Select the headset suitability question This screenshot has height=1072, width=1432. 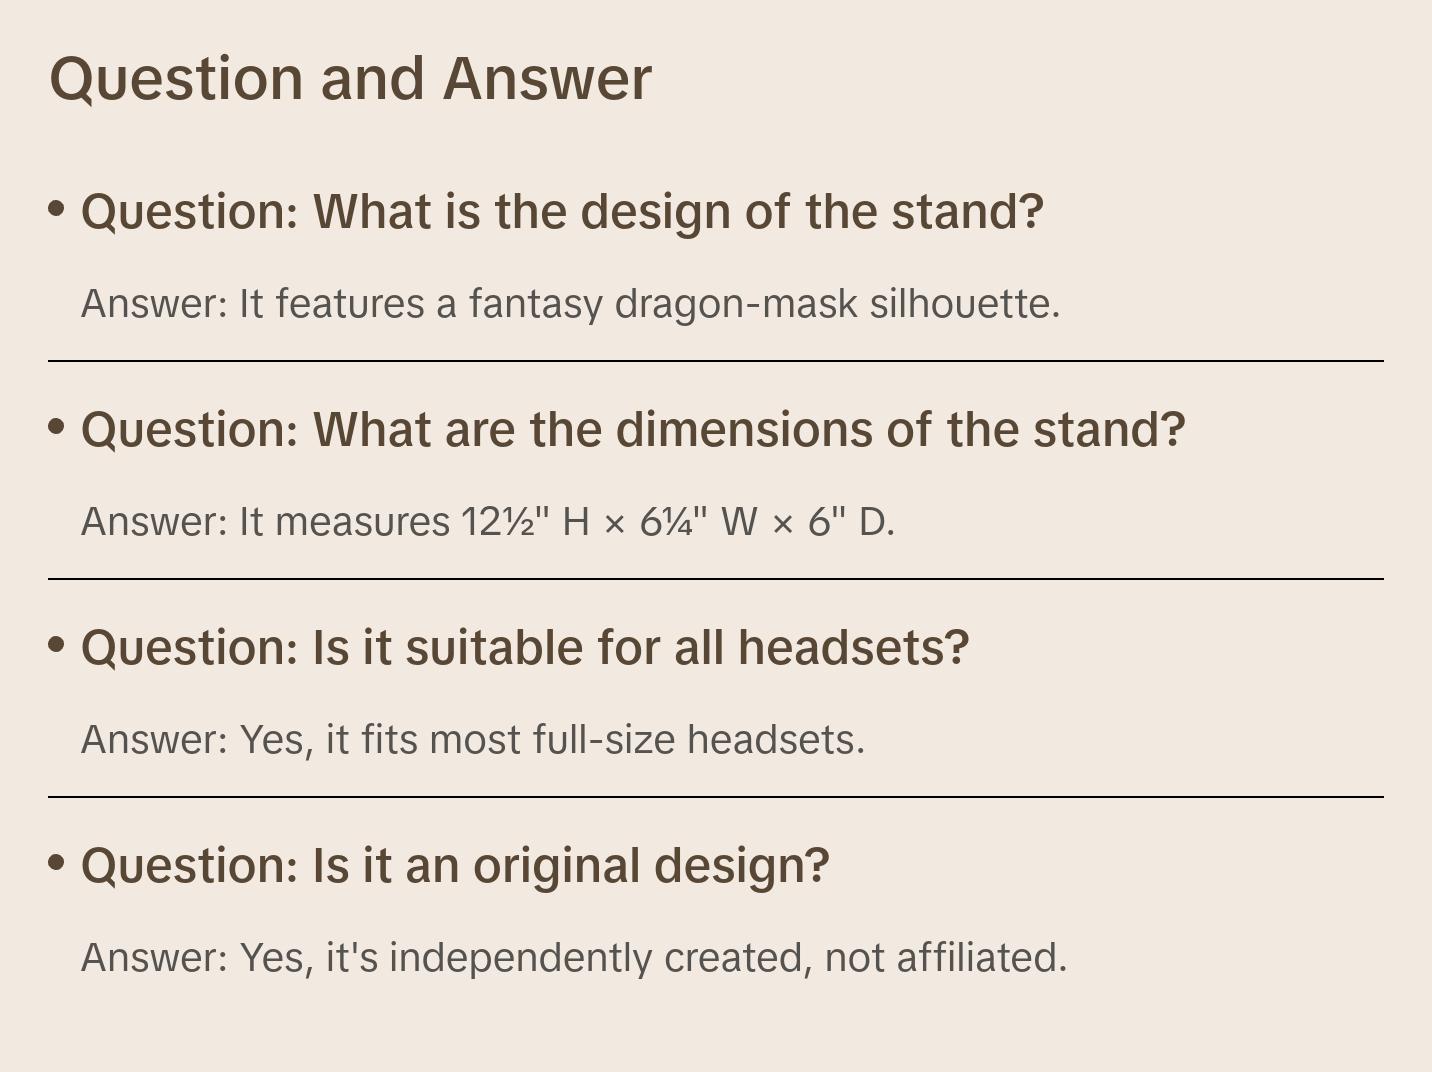[525, 648]
